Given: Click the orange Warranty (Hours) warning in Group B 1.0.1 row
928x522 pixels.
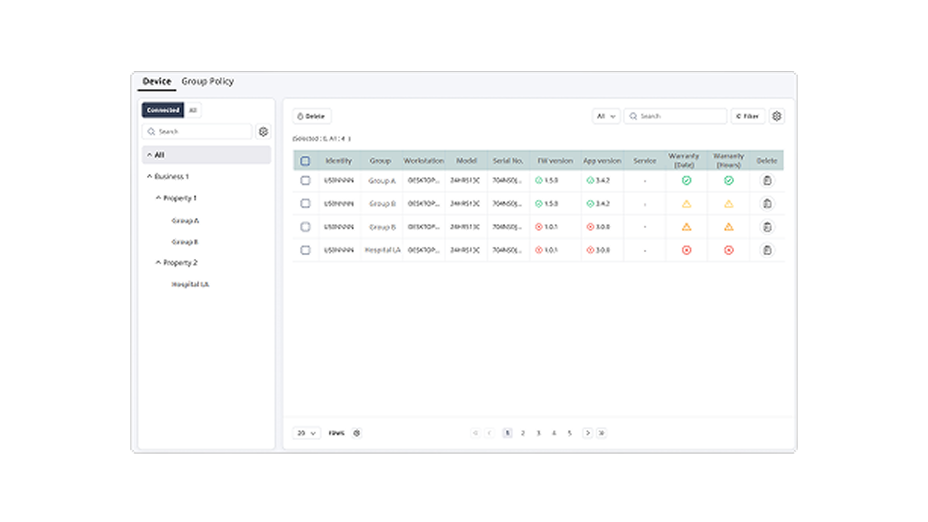Looking at the screenshot, I should (x=729, y=227).
